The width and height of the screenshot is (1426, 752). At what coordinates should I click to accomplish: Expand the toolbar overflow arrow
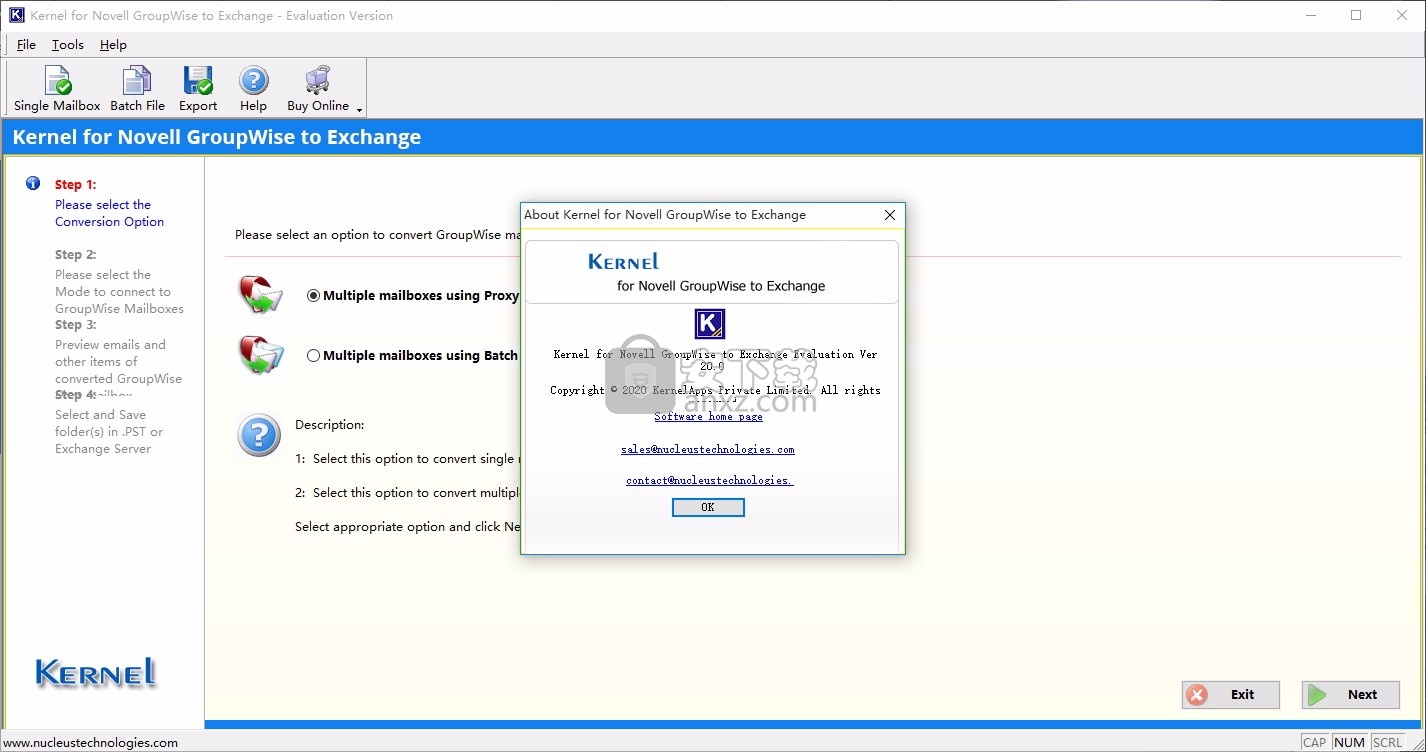point(359,109)
